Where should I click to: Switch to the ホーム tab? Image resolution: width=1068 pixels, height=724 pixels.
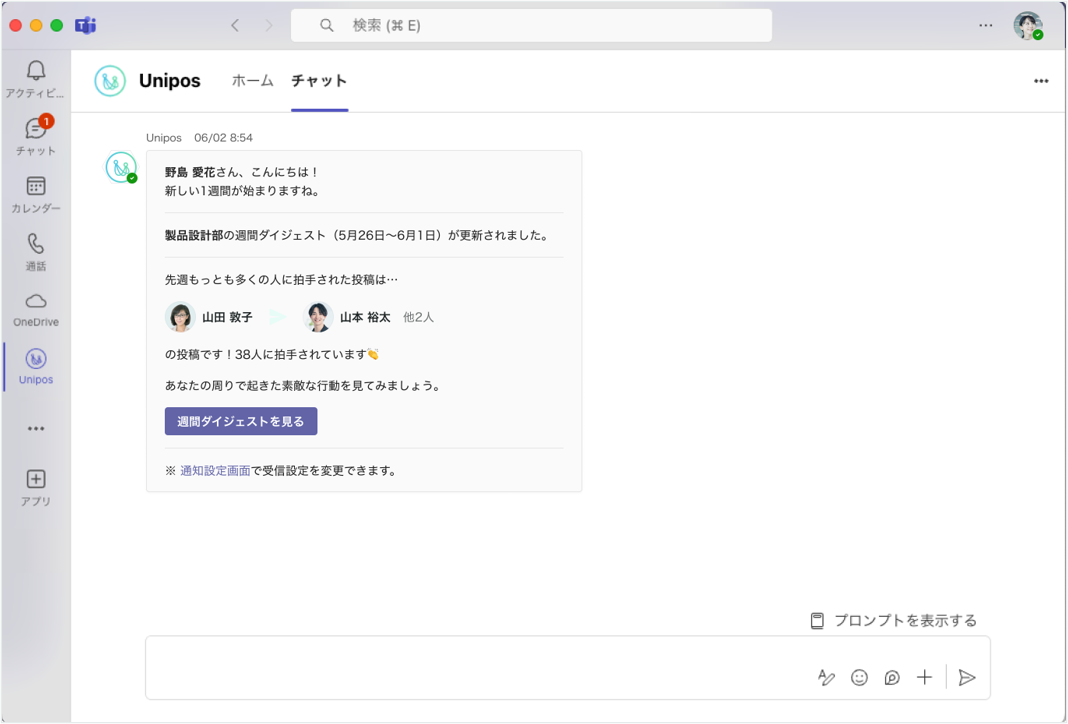click(x=253, y=80)
